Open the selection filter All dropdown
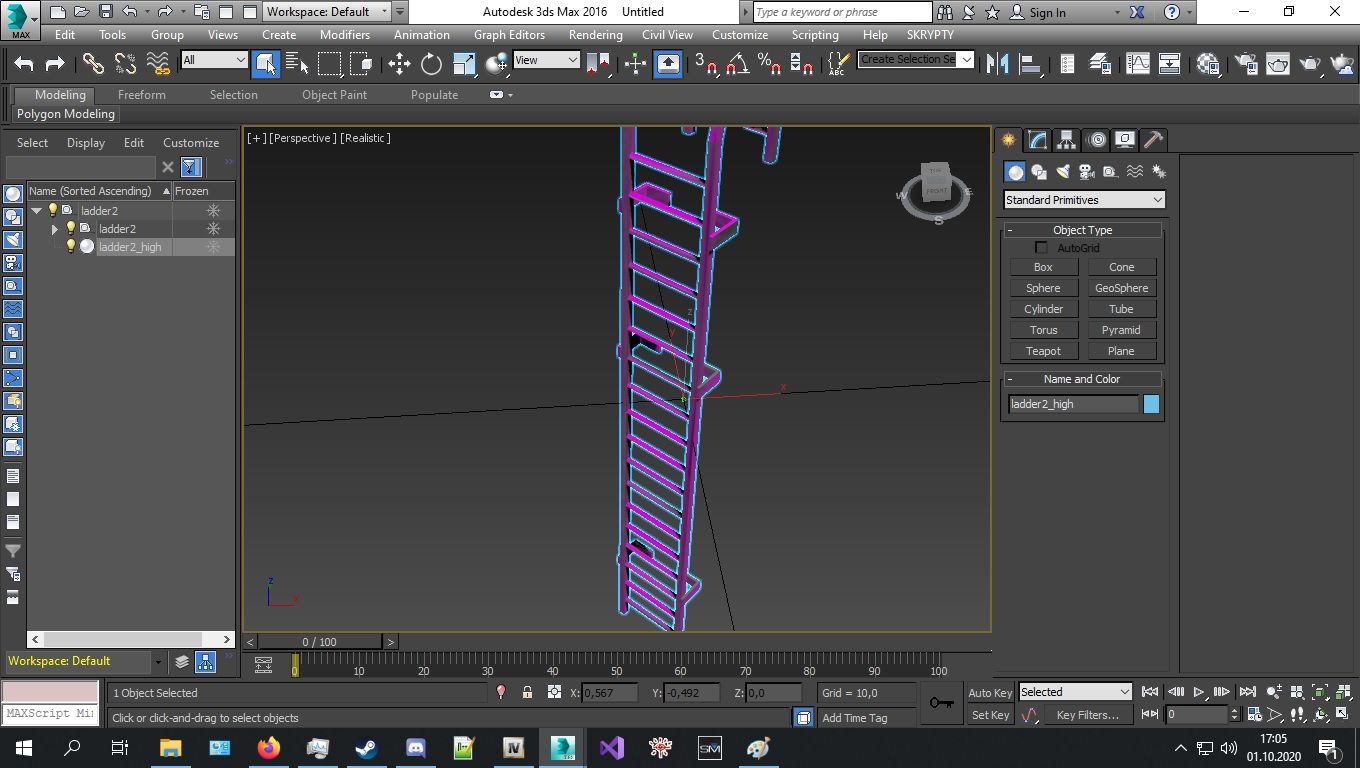Viewport: 1360px width, 768px height. point(240,61)
